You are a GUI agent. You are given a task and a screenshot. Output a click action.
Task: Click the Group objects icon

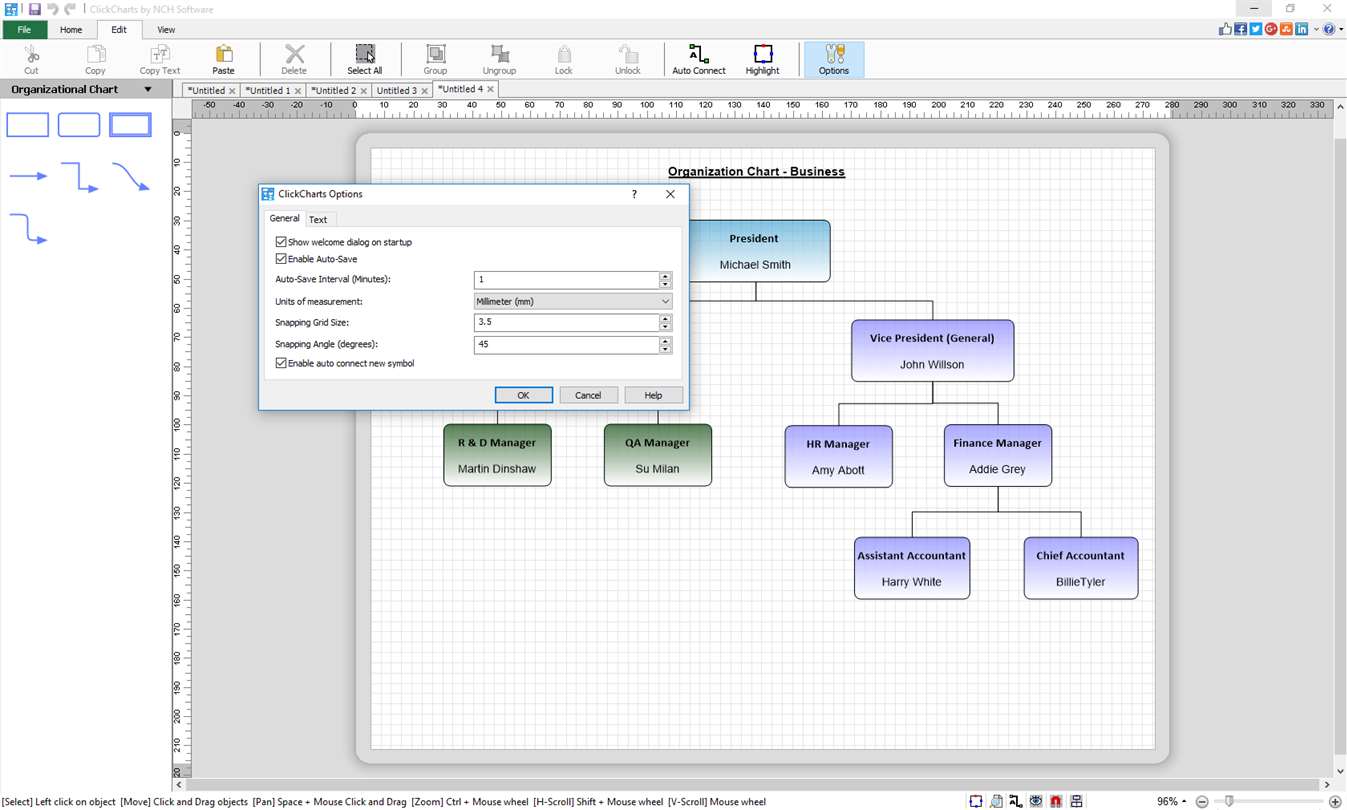pyautogui.click(x=435, y=54)
